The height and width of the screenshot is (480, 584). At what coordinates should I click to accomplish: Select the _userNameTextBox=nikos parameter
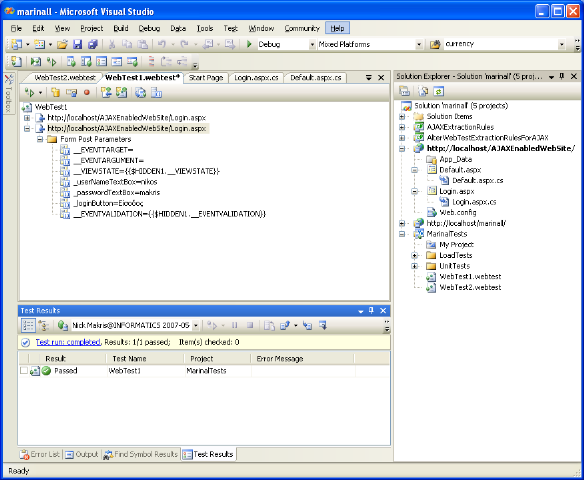115,182
